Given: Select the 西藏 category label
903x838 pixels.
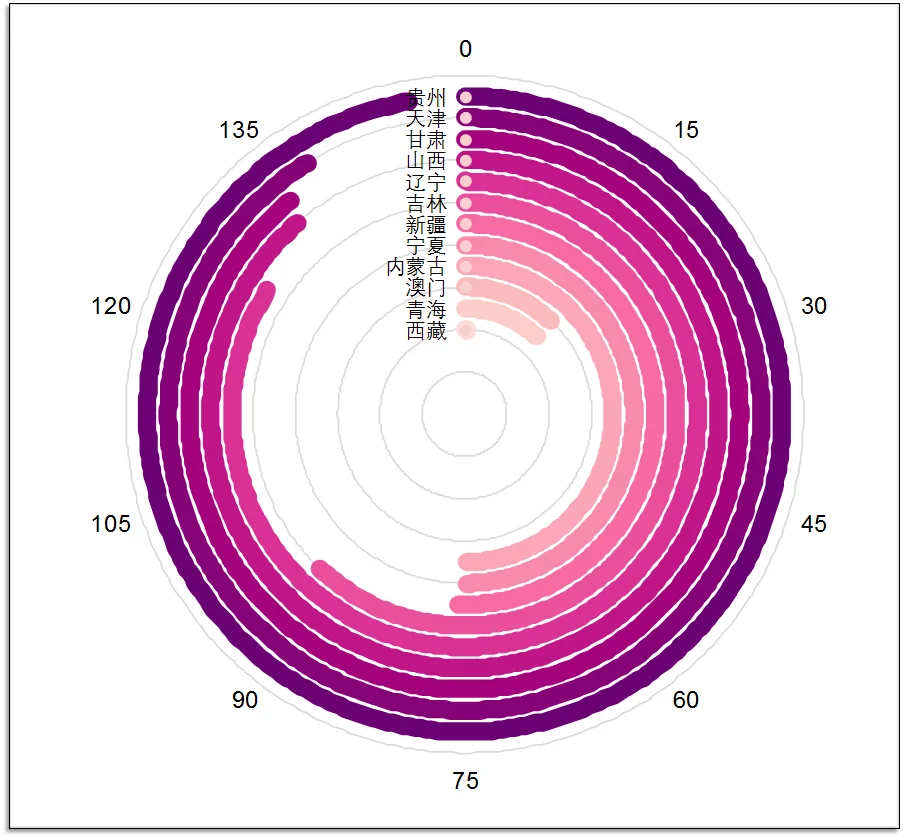Looking at the screenshot, I should tap(427, 331).
